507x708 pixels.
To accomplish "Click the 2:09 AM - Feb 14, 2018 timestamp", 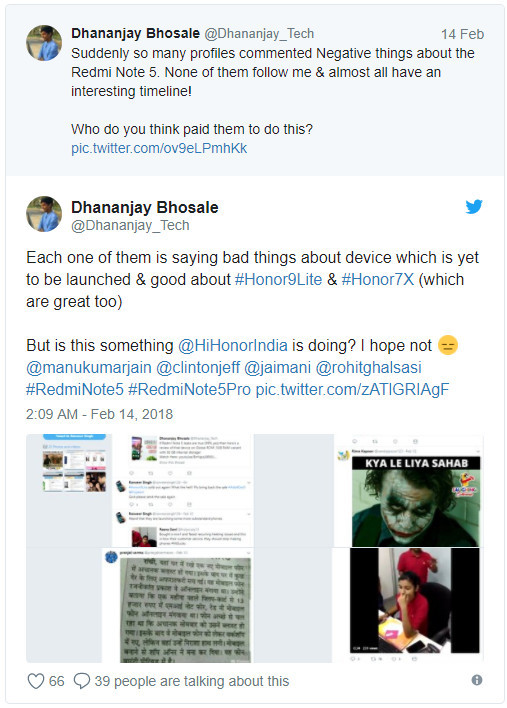I will coord(99,414).
